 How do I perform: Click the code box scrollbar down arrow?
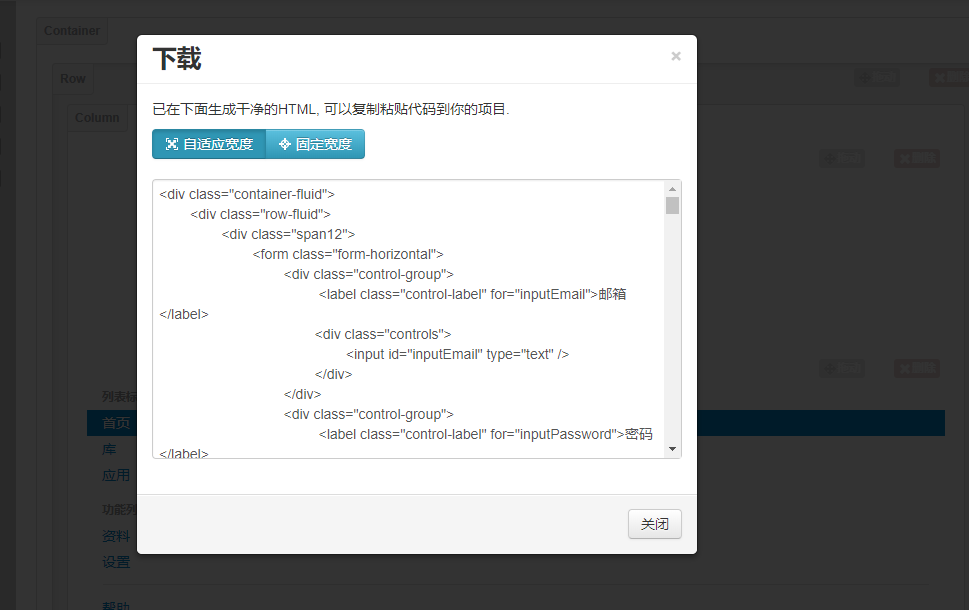click(x=672, y=449)
